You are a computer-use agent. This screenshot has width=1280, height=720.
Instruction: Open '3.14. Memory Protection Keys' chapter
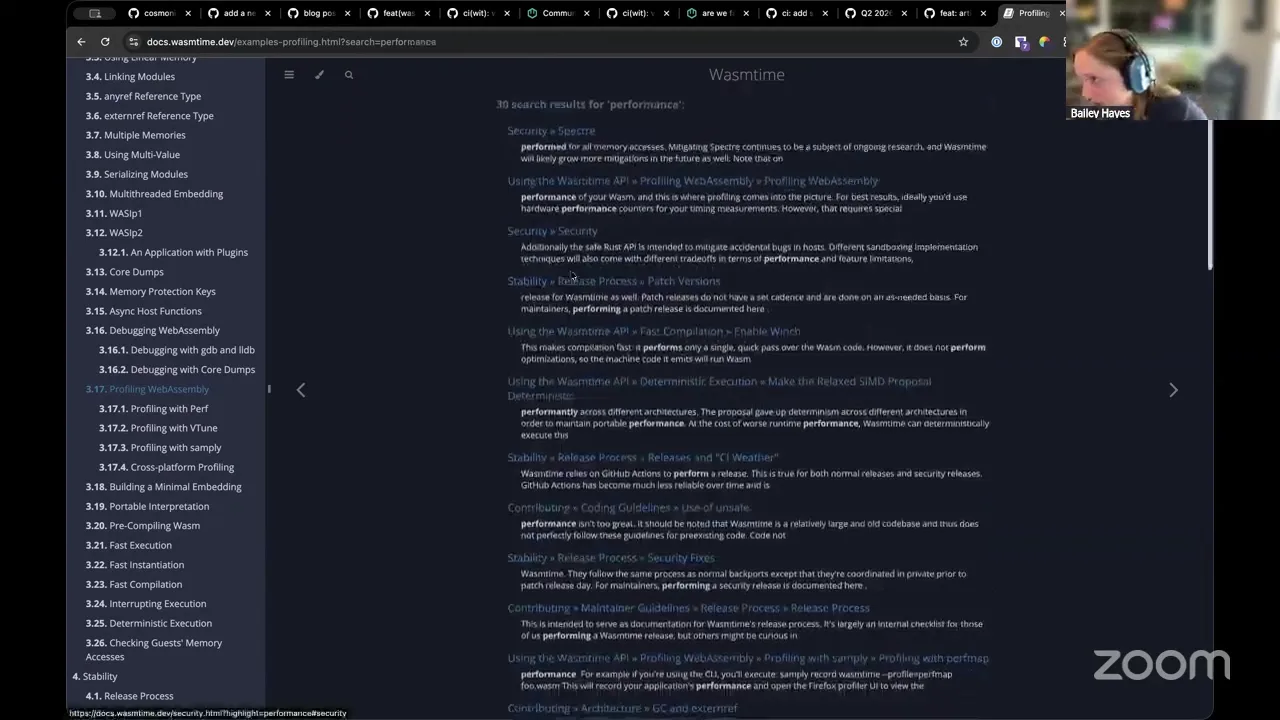click(150, 291)
